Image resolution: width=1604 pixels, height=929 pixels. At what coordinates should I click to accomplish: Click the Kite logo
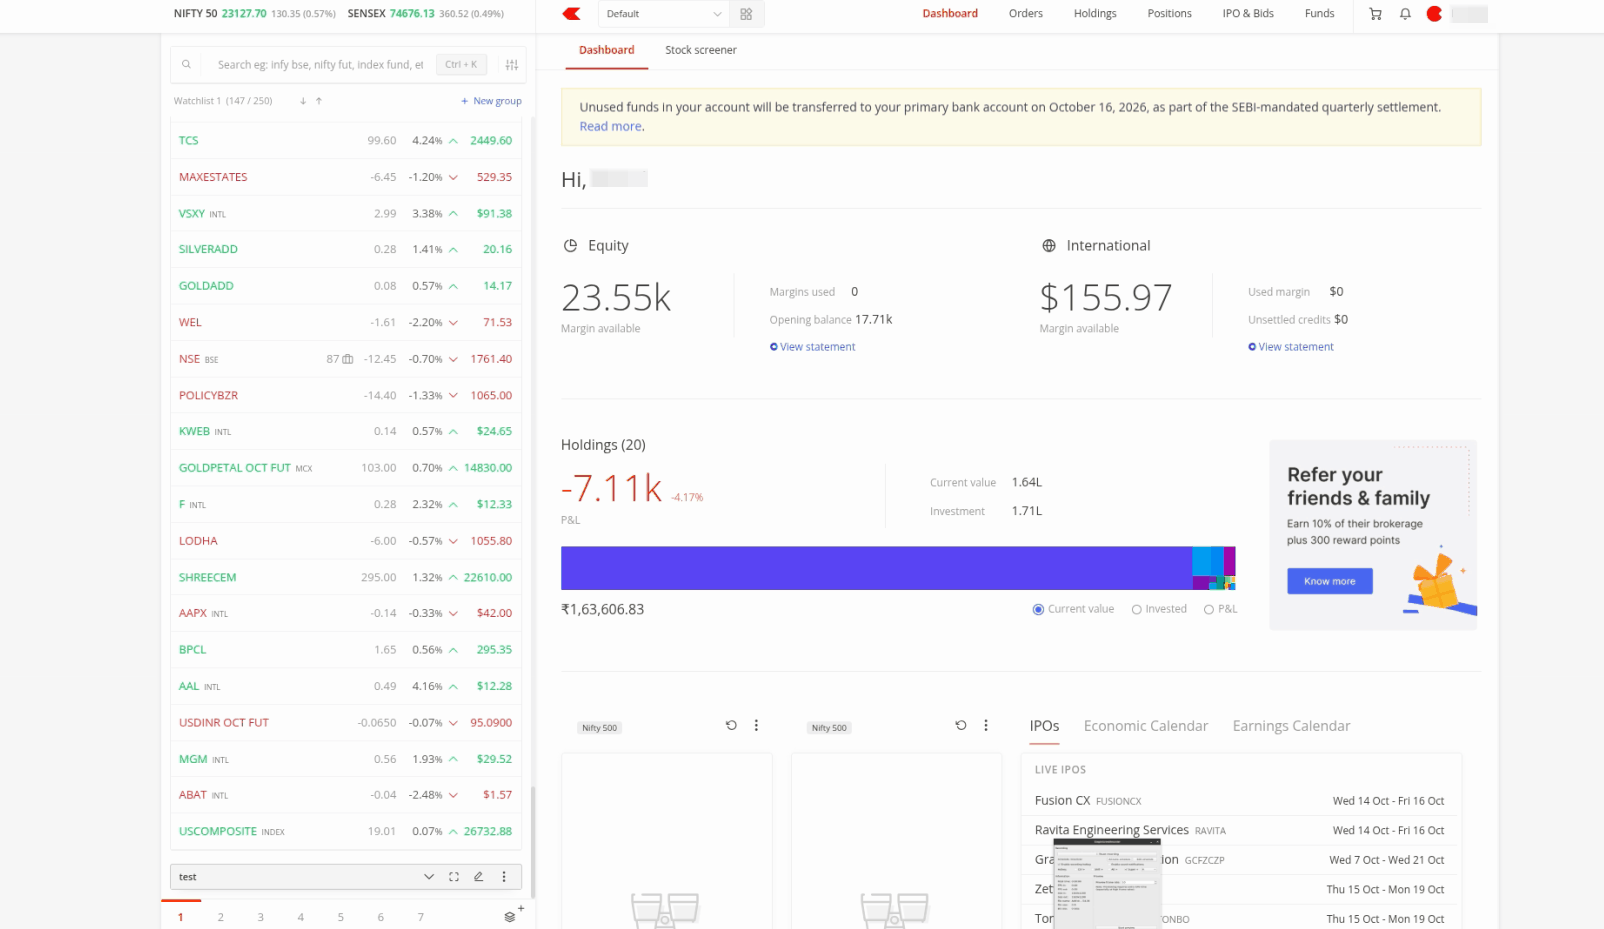click(x=571, y=14)
